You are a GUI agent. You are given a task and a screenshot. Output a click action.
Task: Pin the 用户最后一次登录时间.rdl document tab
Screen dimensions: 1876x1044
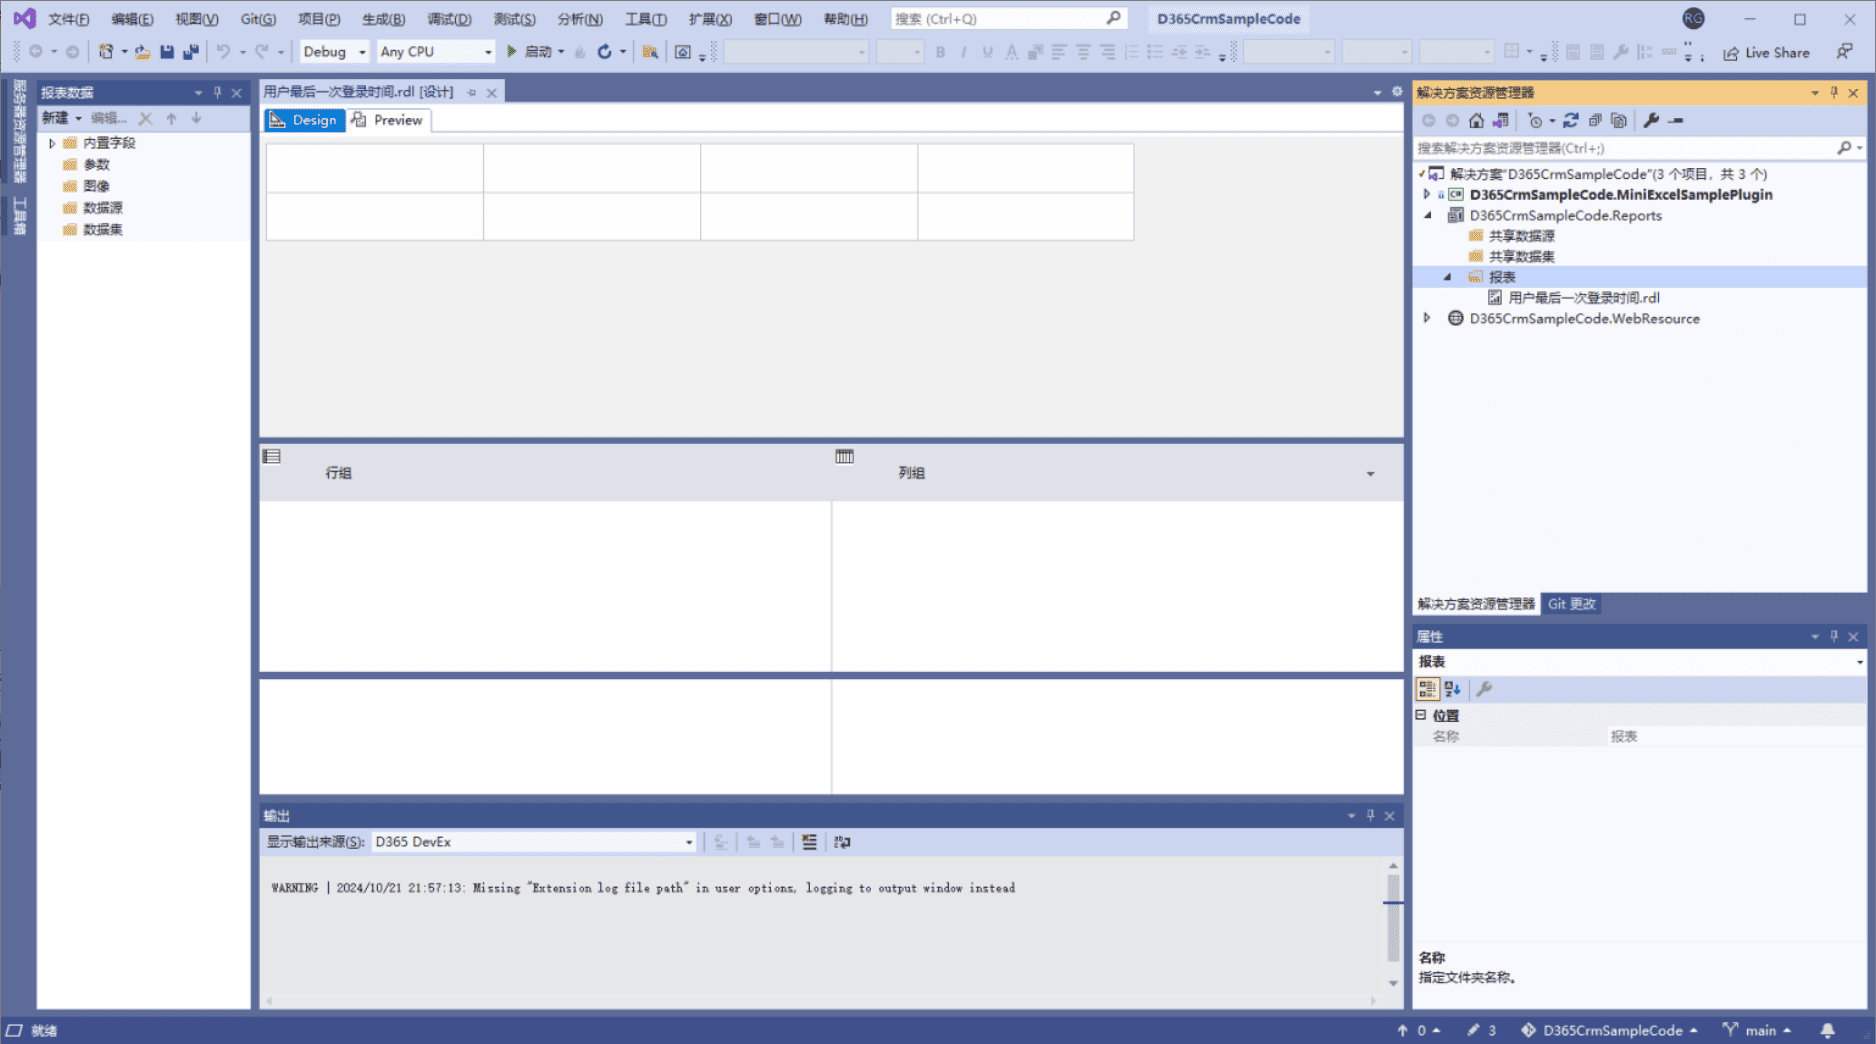472,93
